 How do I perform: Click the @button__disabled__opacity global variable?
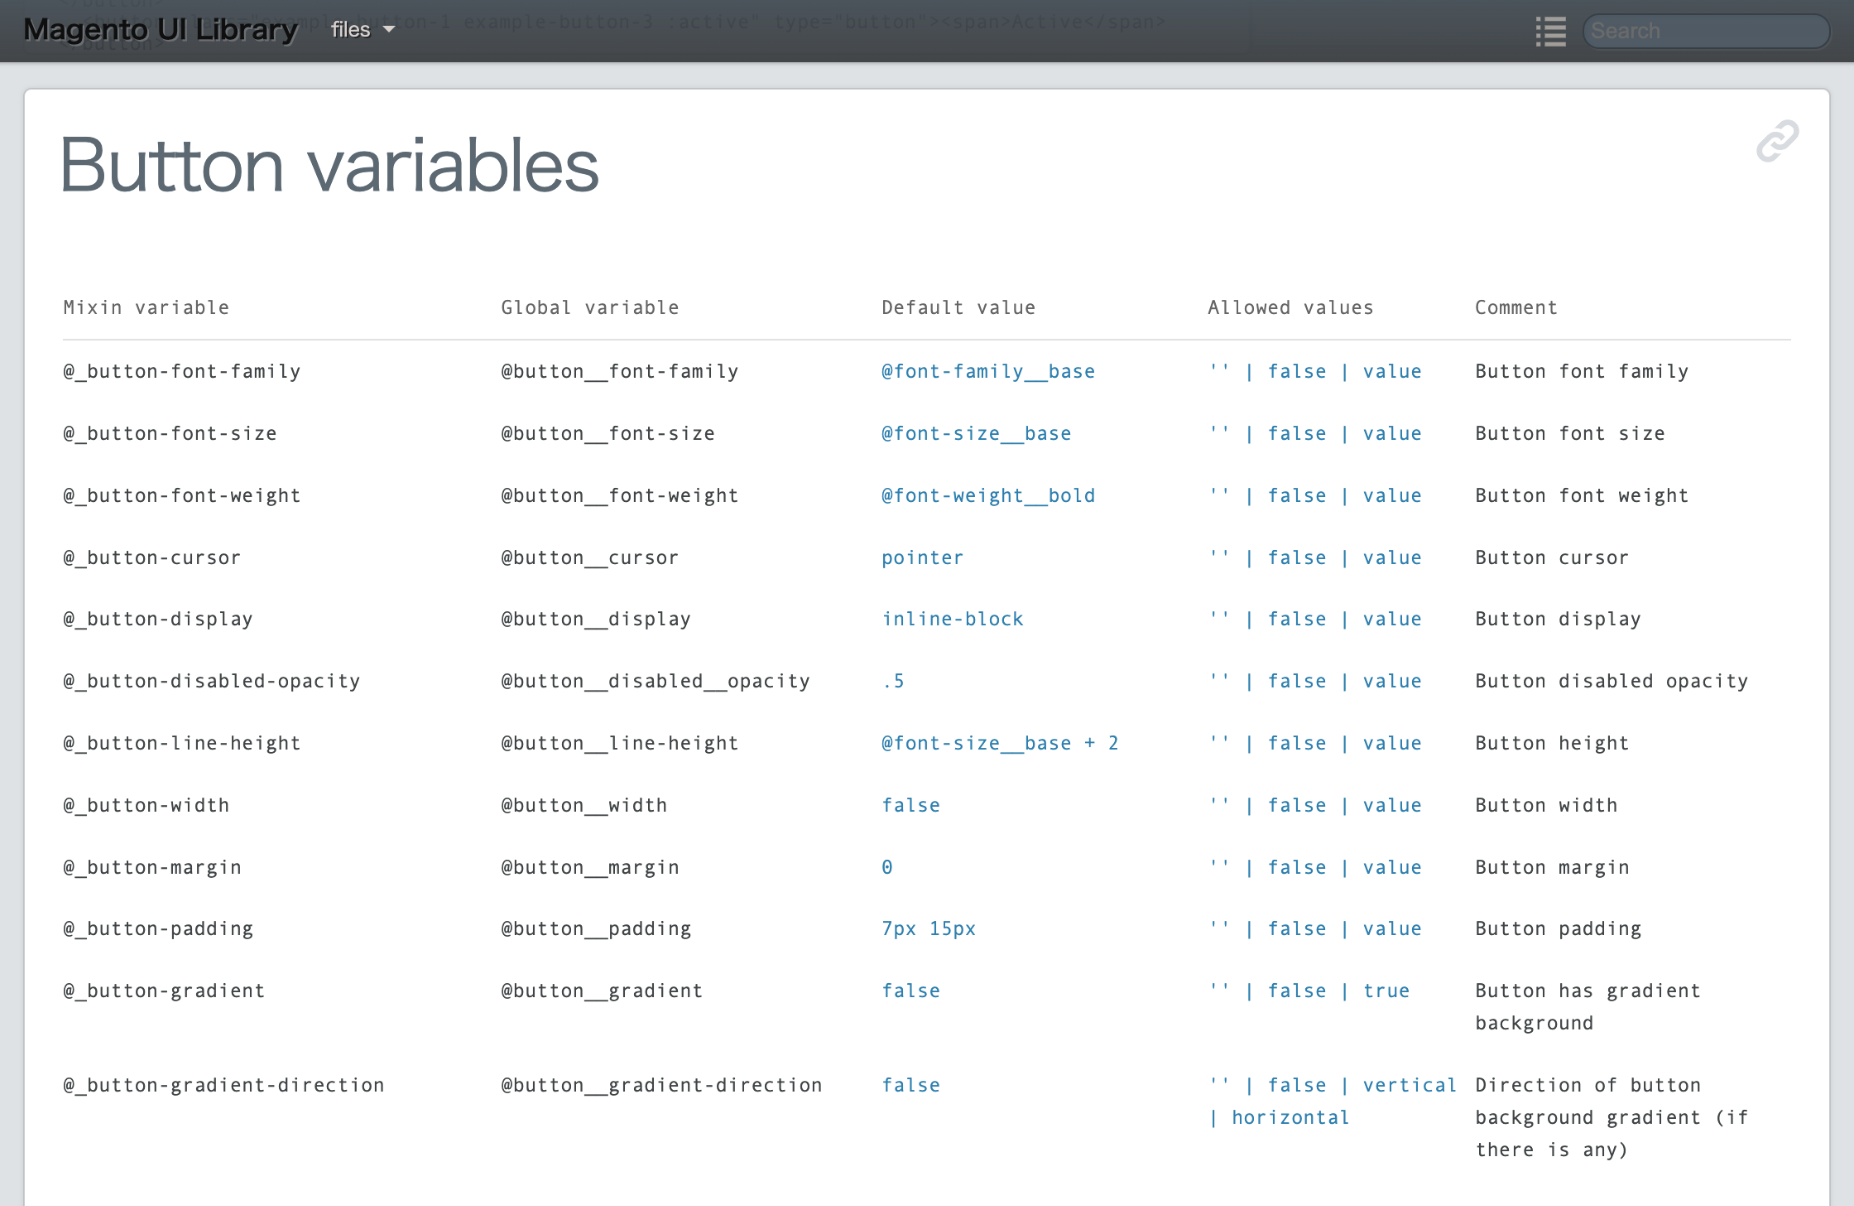click(655, 681)
